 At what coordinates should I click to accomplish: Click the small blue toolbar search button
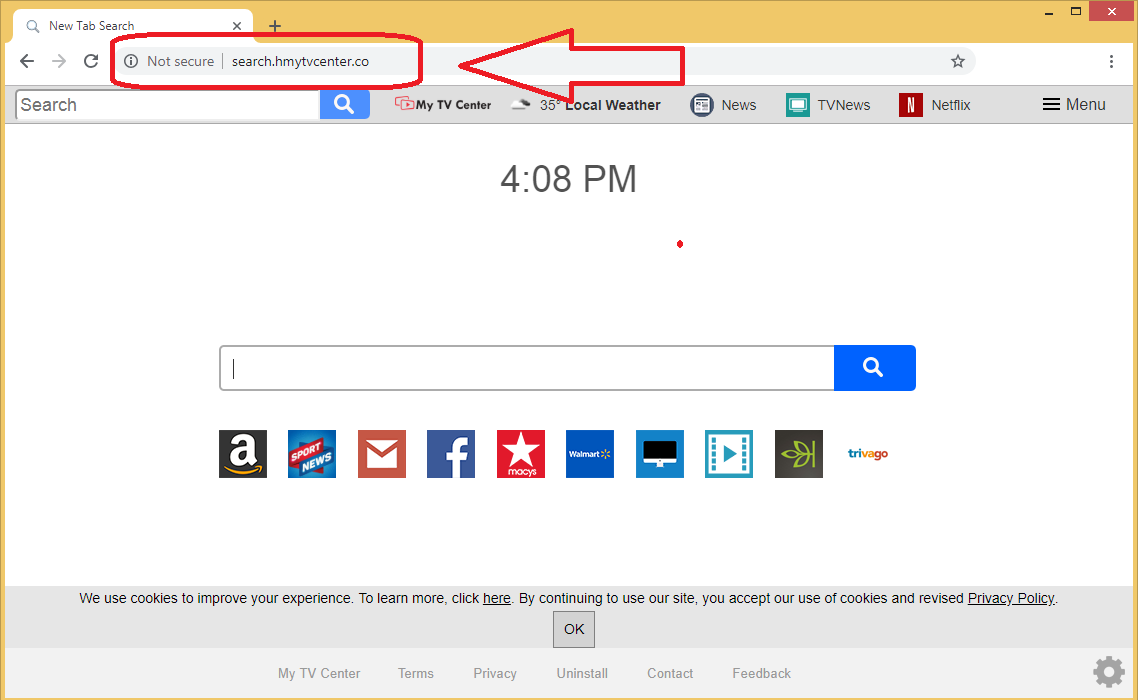tap(345, 105)
